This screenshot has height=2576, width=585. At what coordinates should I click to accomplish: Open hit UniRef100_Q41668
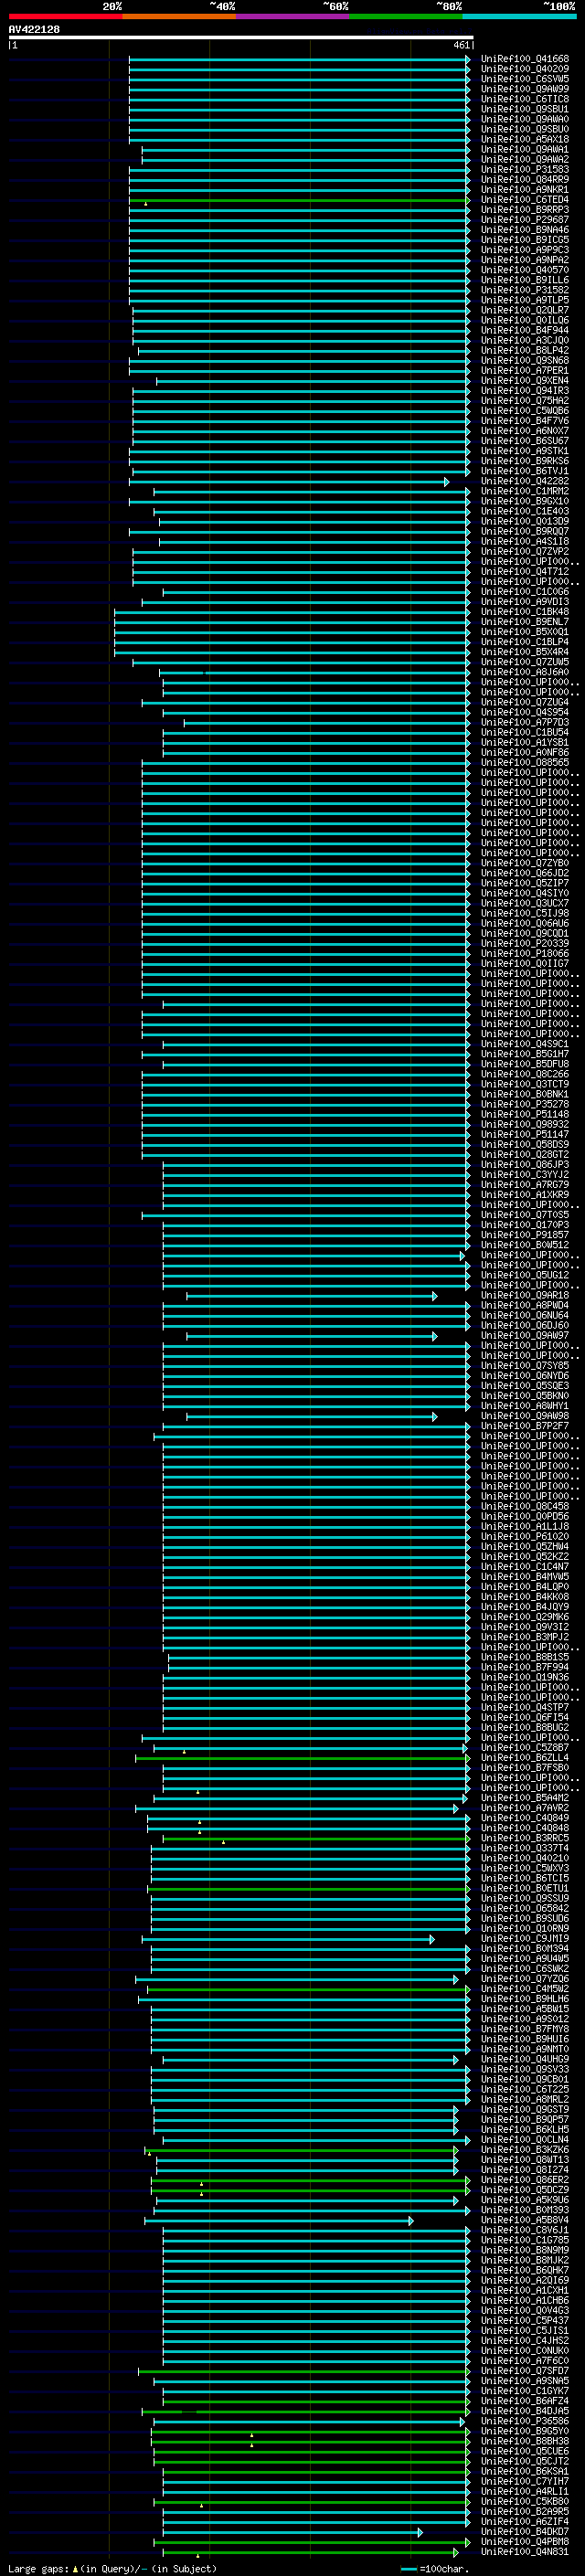click(x=525, y=59)
